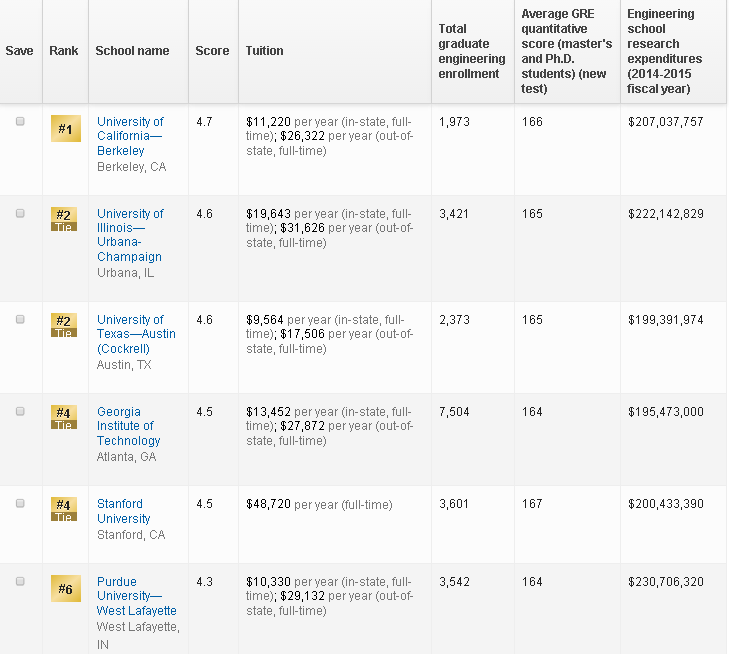729x654 pixels.
Task: Click the #1 rank badge for Berkeley
Action: coord(65,129)
